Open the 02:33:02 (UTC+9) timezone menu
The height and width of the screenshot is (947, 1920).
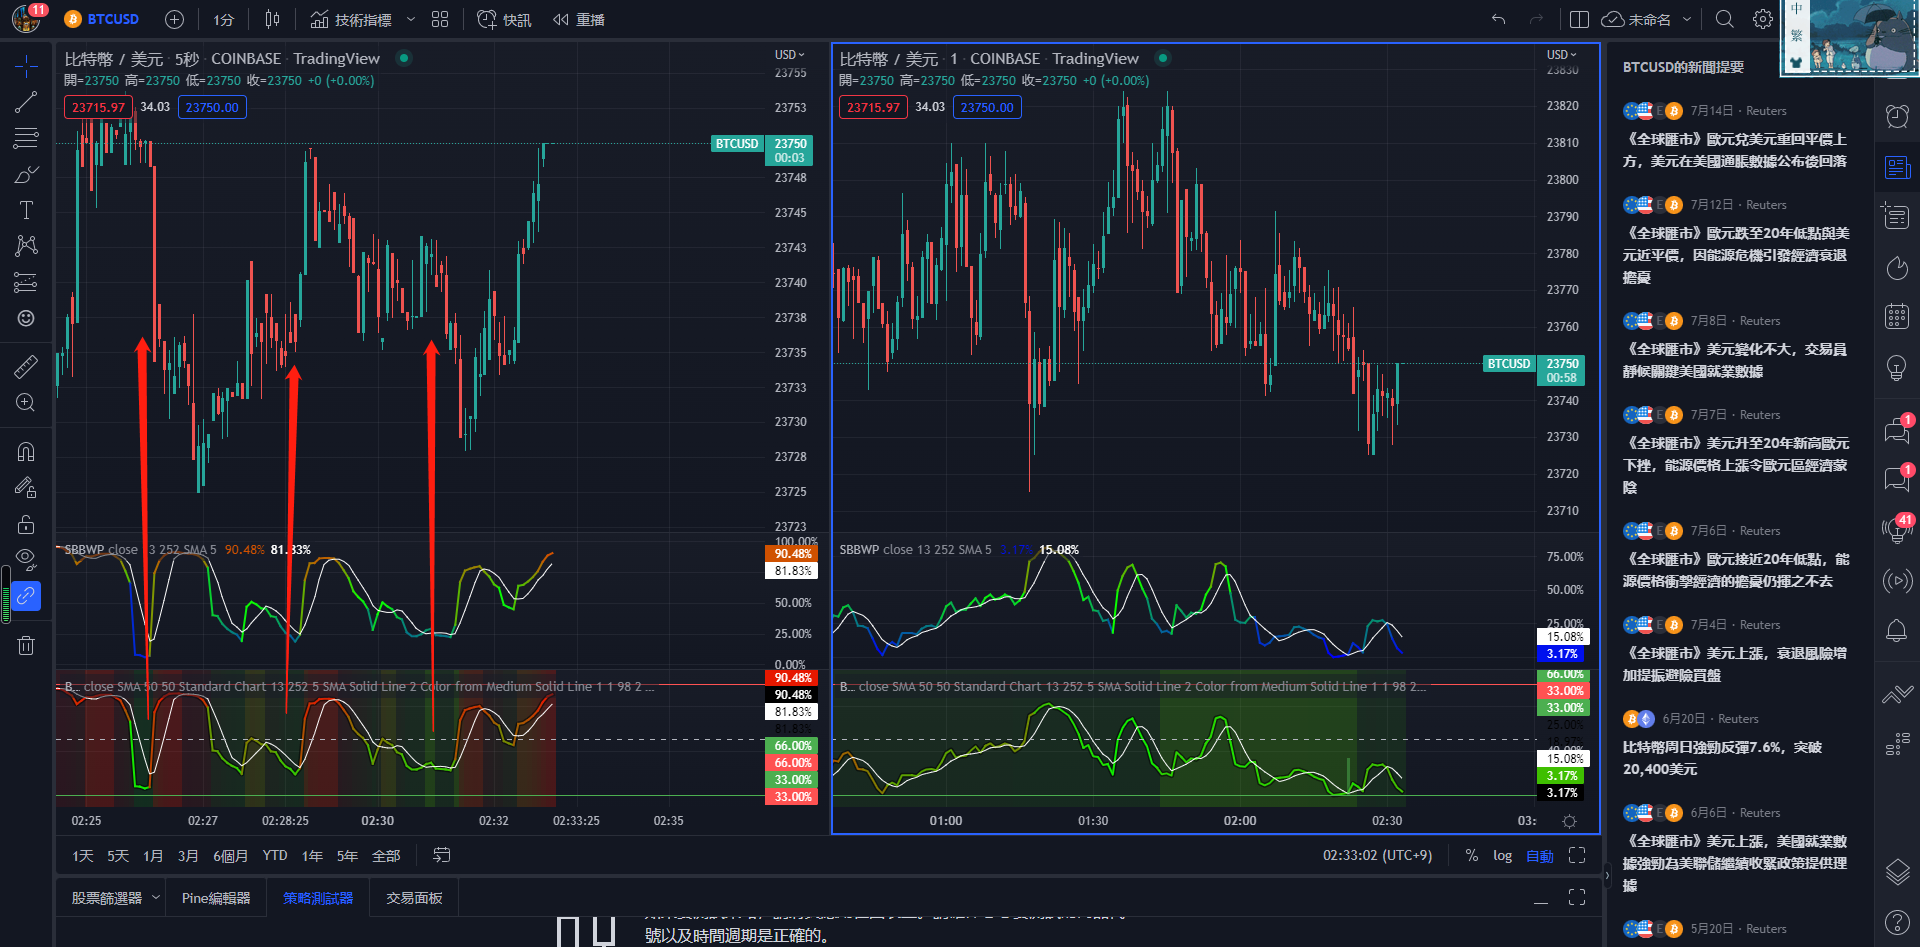click(1377, 855)
